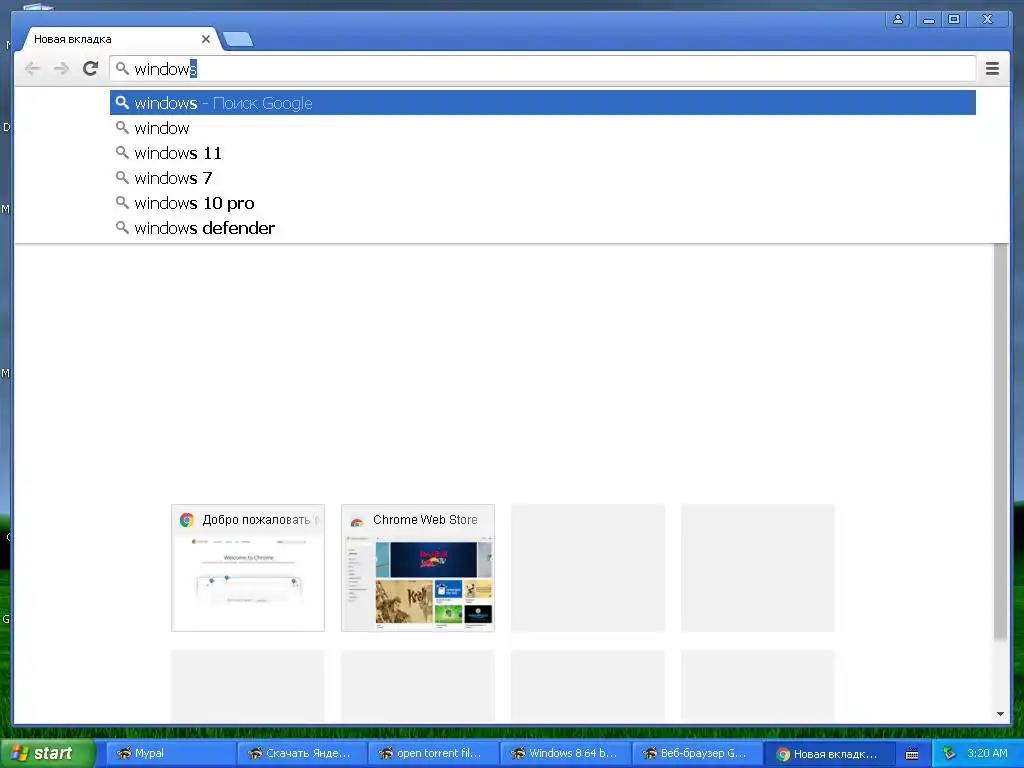Viewport: 1024px width, 768px height.
Task: Click the 3:20 AM taskbar clock
Action: (987, 753)
